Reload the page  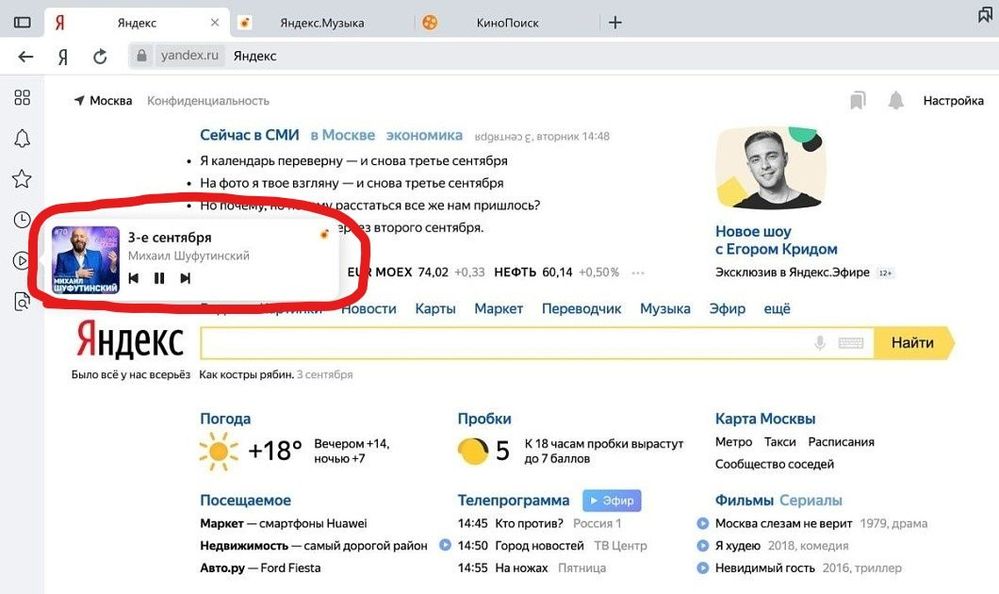100,57
